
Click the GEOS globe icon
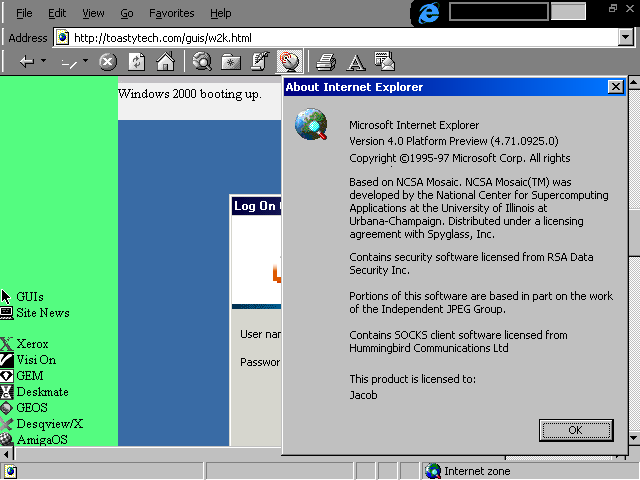click(x=7, y=408)
